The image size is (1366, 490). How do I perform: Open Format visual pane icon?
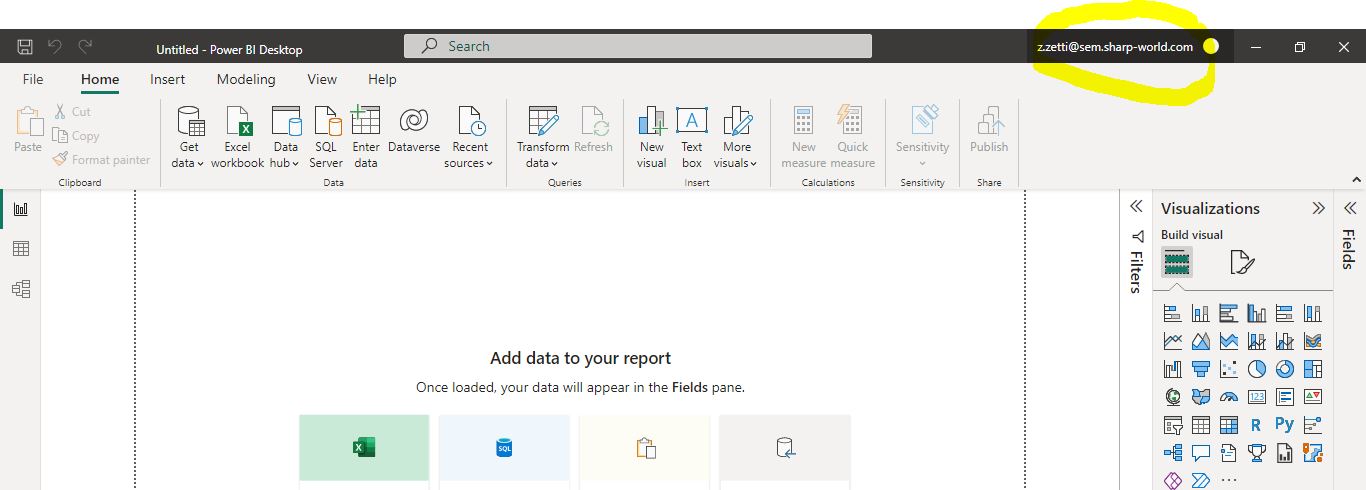[1241, 263]
